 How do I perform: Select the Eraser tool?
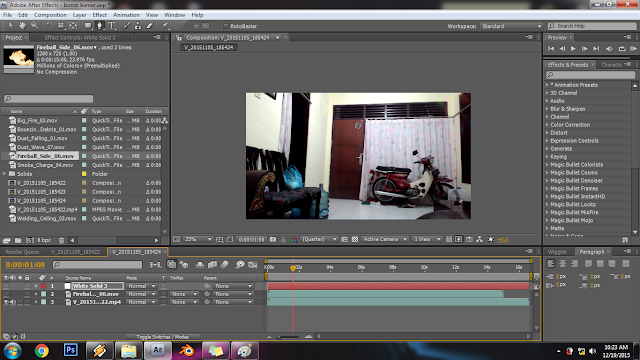click(x=150, y=26)
